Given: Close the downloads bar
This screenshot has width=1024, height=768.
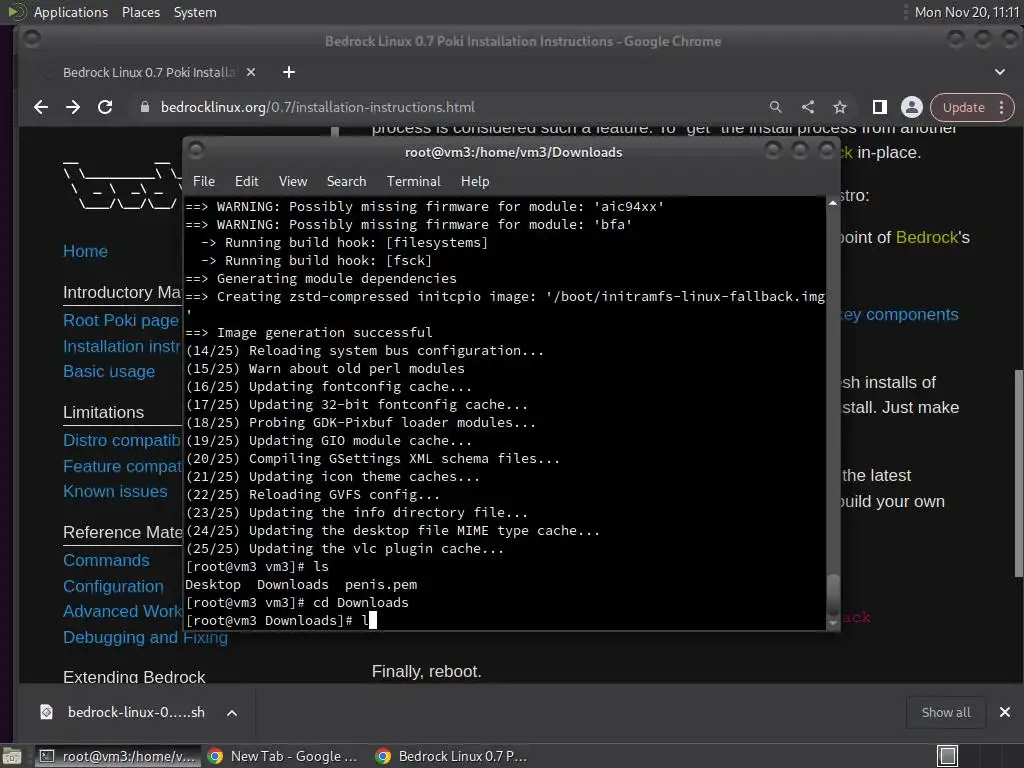Looking at the screenshot, I should tap(1005, 712).
